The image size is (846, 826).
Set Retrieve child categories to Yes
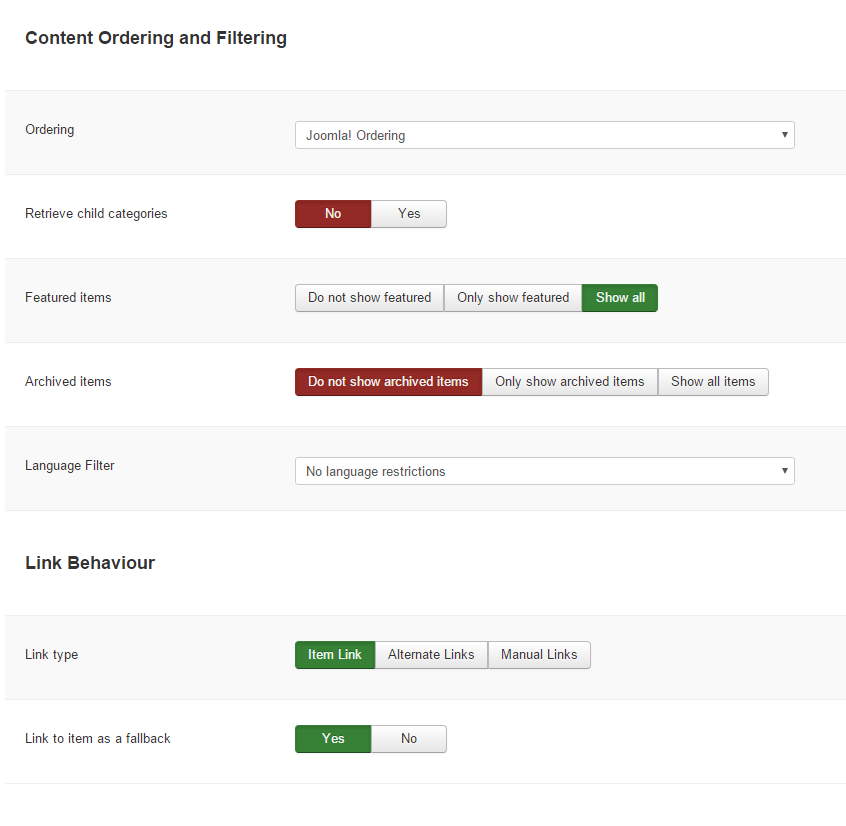tap(409, 214)
